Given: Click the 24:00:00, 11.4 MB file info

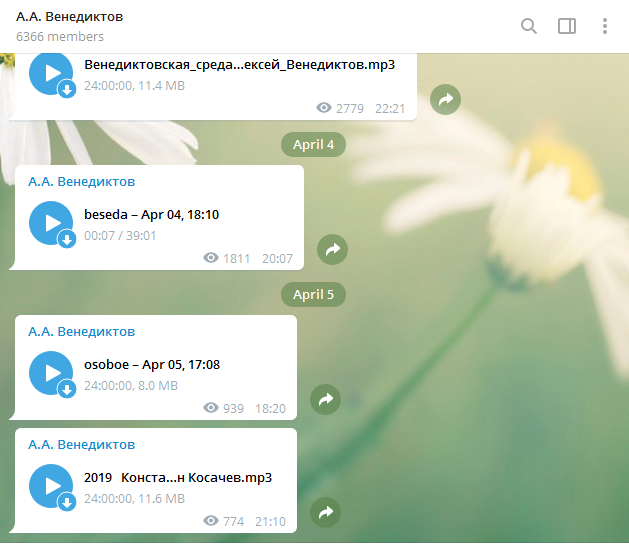Looking at the screenshot, I should [x=134, y=86].
